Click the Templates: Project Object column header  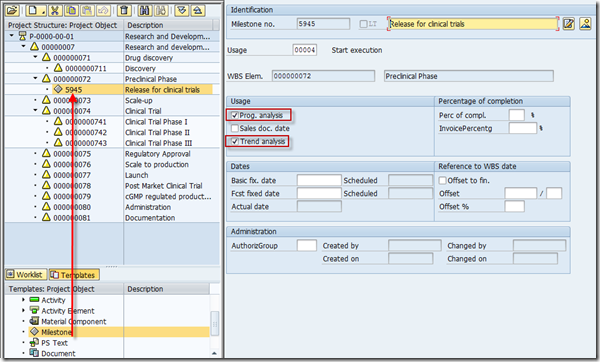pyautogui.click(x=64, y=289)
